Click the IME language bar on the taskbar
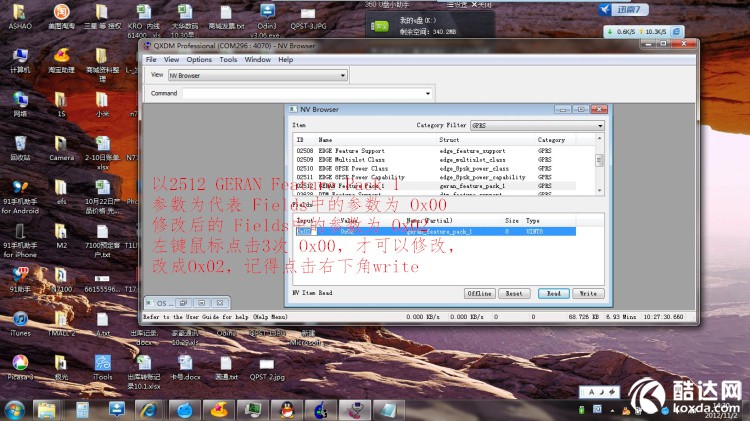This screenshot has width=750, height=421. coord(600,392)
